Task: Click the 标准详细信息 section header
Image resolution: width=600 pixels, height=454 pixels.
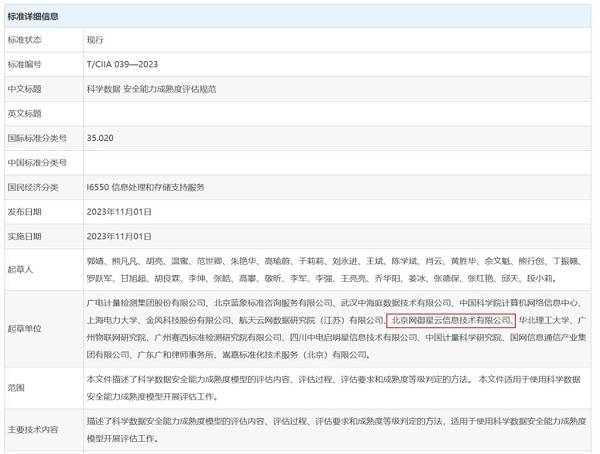Action: 34,16
